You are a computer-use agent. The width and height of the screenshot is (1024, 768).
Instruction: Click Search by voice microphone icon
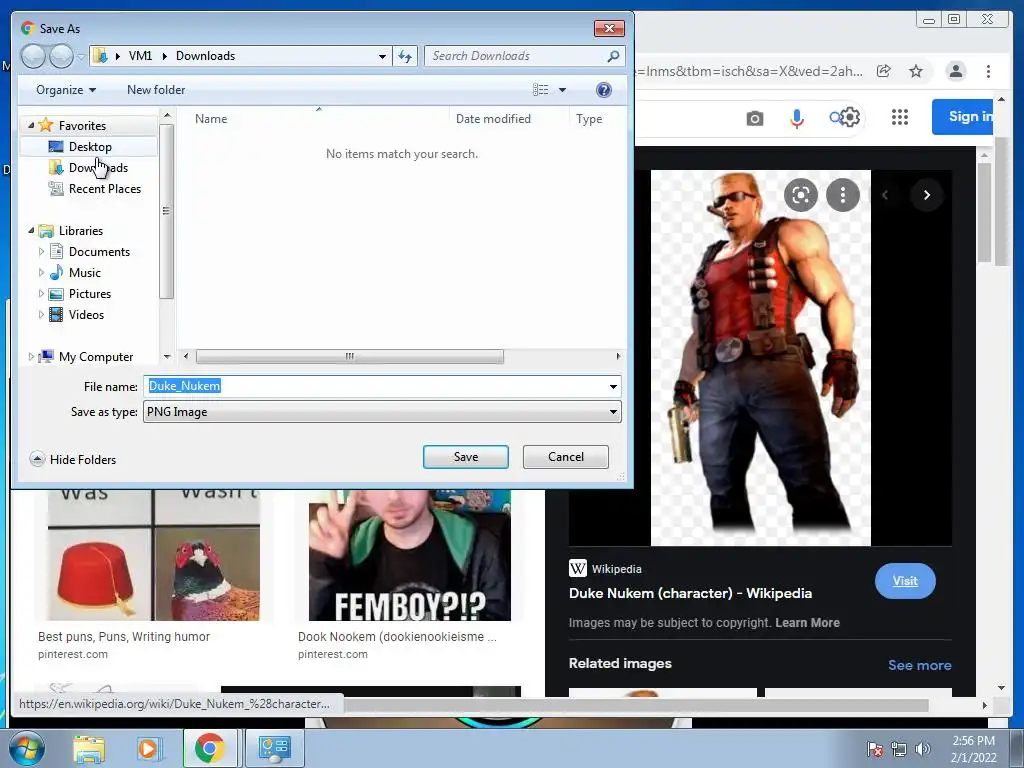(797, 118)
